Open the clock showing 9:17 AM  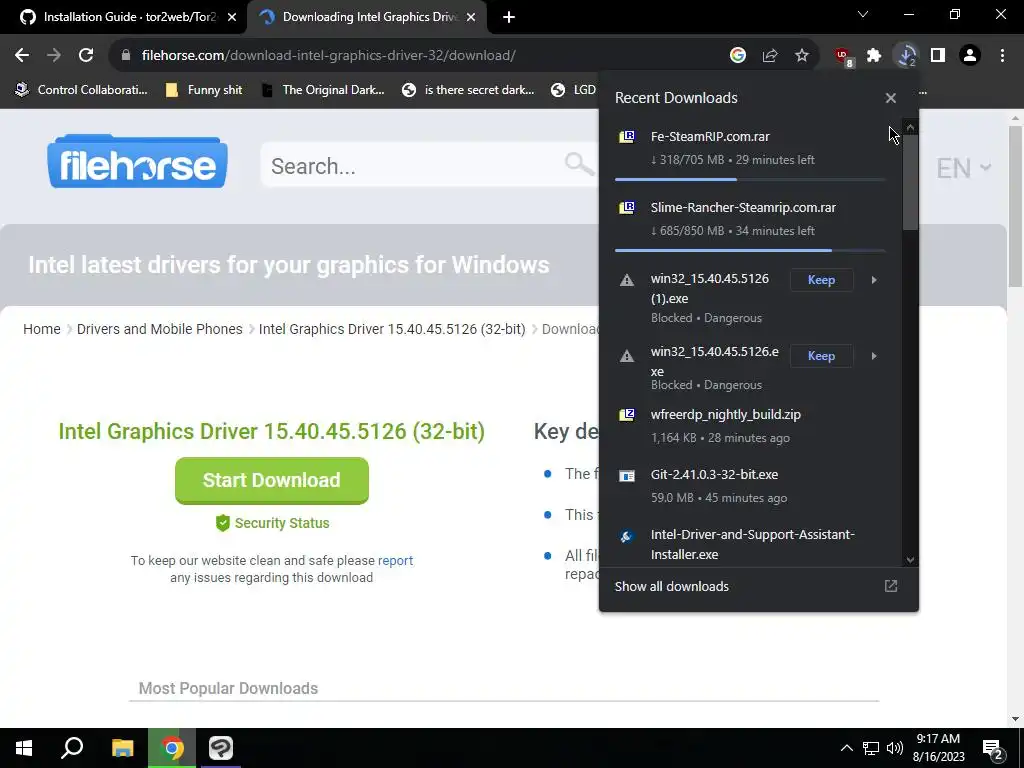tap(938, 748)
